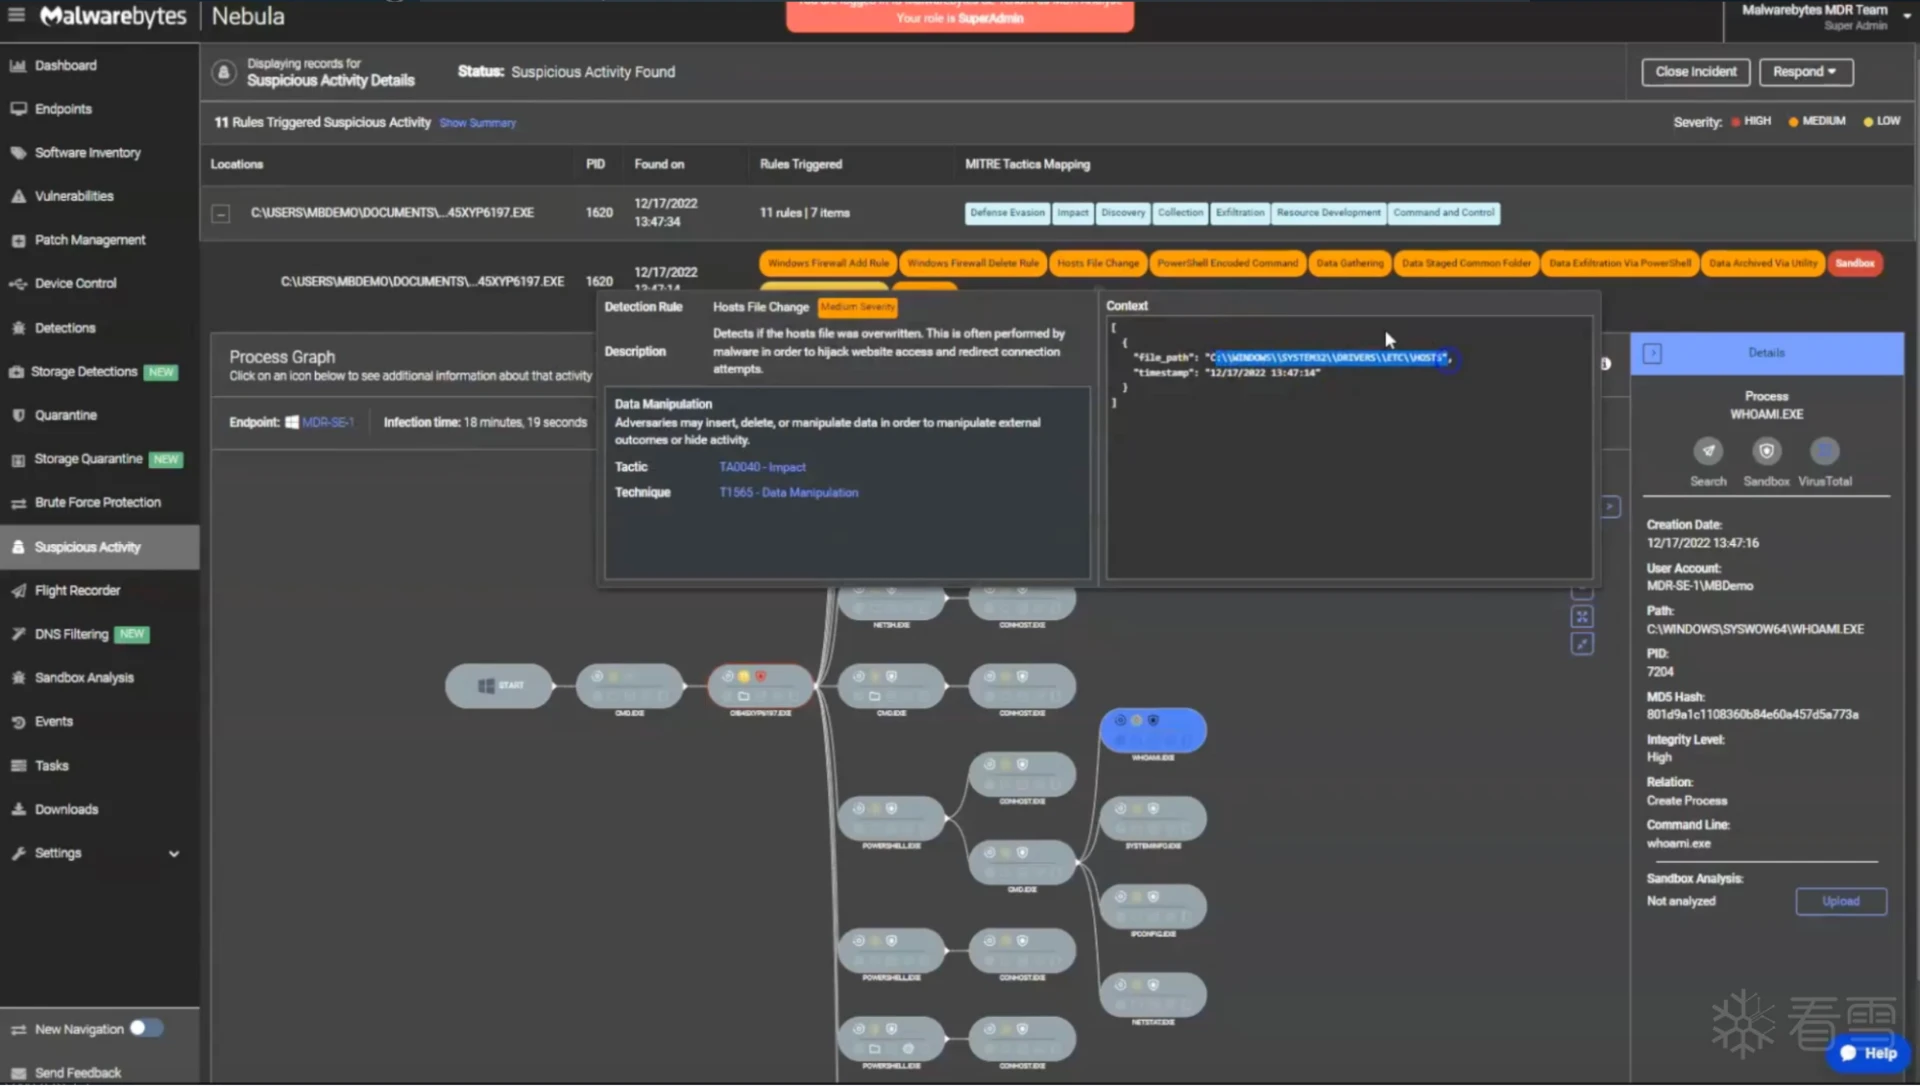Click the Discovery MITRE tag
Viewport: 1920px width, 1086px height.
1123,213
